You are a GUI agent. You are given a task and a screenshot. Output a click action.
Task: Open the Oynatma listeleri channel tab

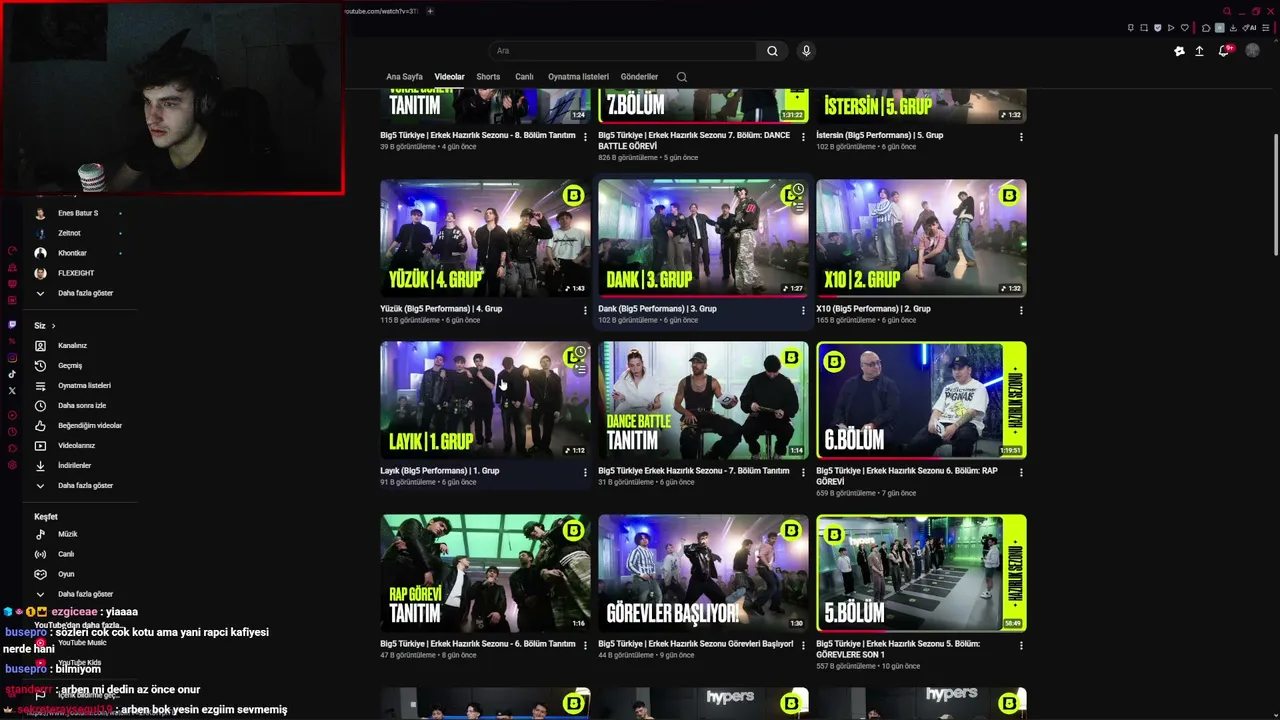578,77
